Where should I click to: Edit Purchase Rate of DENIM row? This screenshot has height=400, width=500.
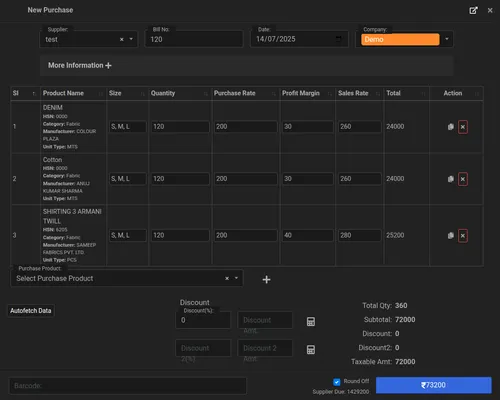pyautogui.click(x=245, y=127)
